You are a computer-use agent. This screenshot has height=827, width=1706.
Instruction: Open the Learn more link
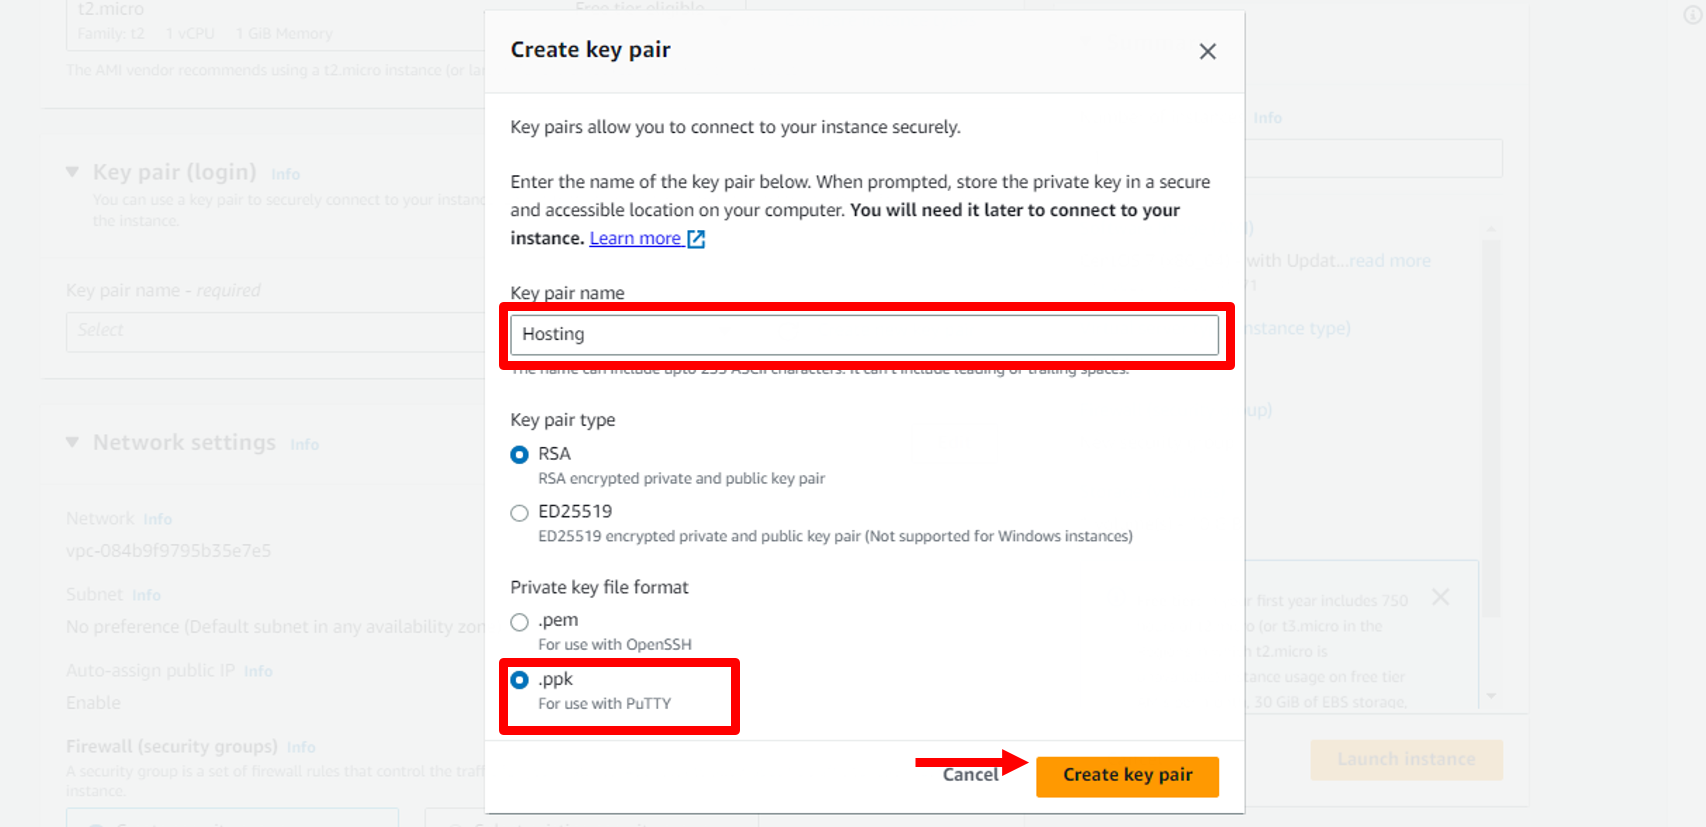point(635,239)
